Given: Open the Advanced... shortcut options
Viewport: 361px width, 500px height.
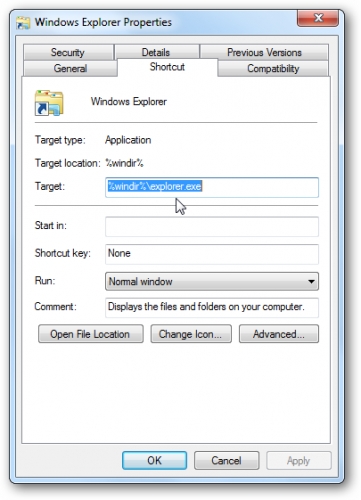Looking at the screenshot, I should click(x=279, y=334).
